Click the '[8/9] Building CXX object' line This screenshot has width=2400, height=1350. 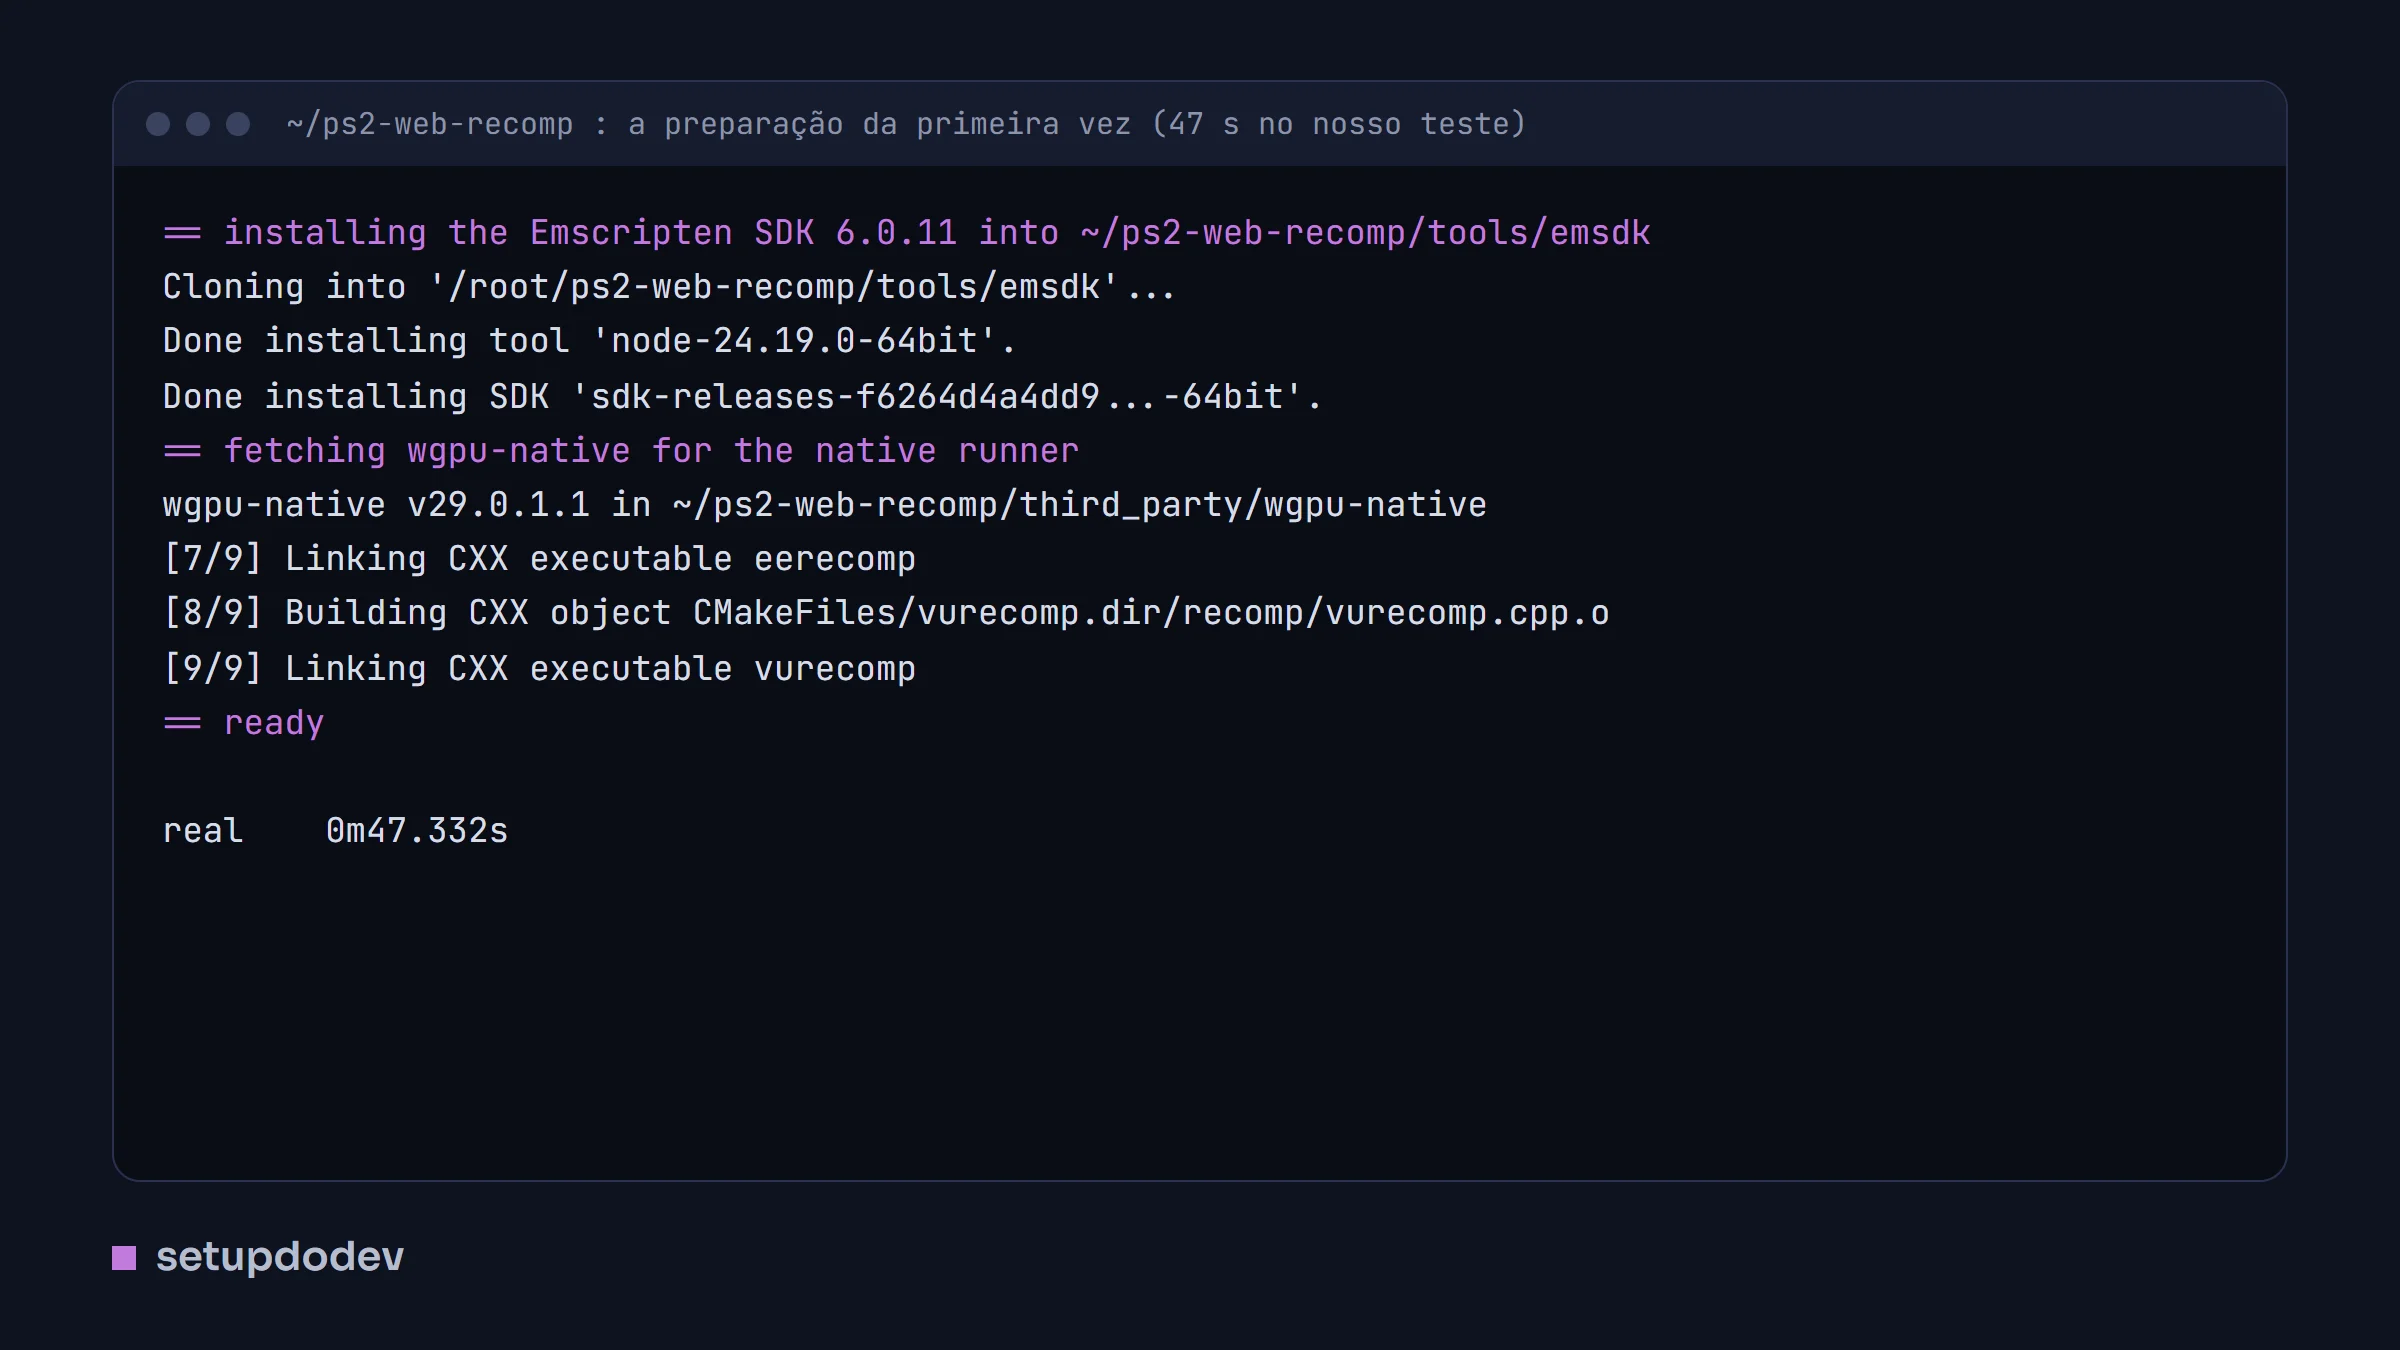886,613
